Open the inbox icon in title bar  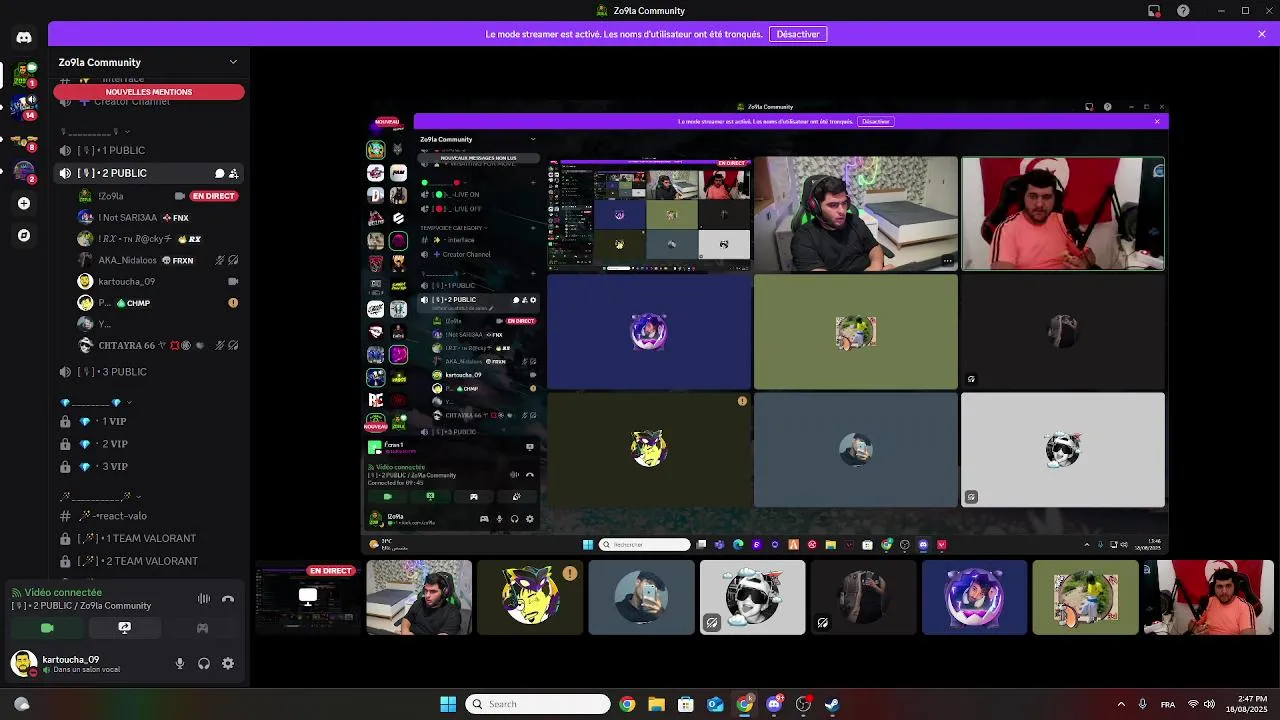1154,11
